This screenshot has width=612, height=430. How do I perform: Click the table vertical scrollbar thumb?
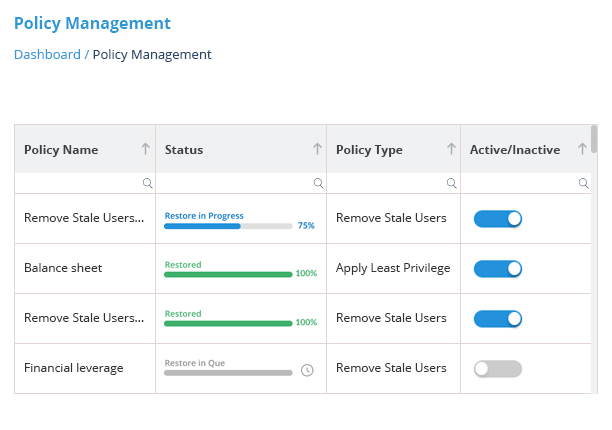tap(594, 139)
